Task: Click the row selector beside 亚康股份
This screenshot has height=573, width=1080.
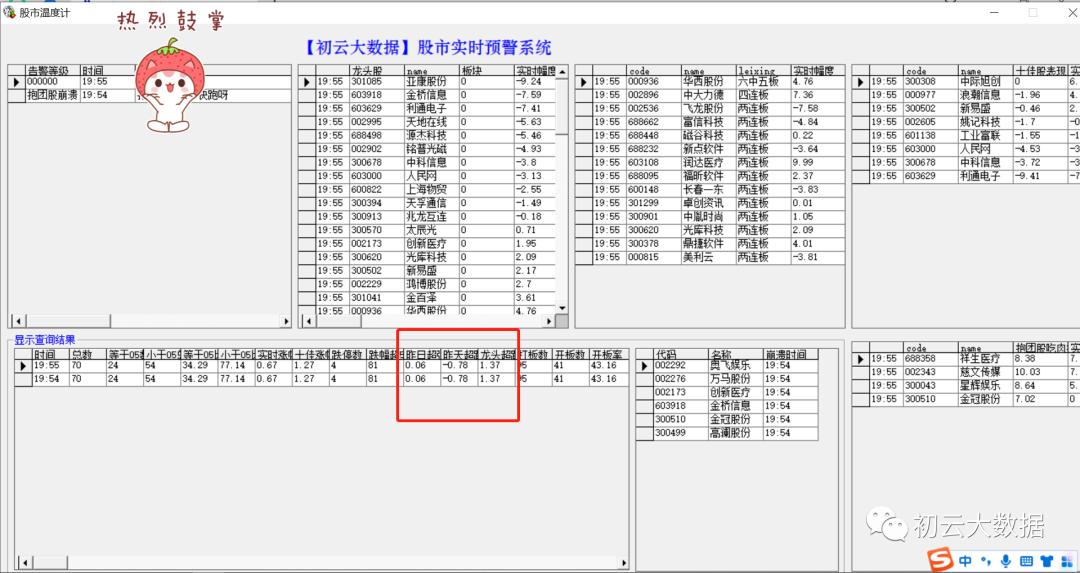Action: (307, 82)
